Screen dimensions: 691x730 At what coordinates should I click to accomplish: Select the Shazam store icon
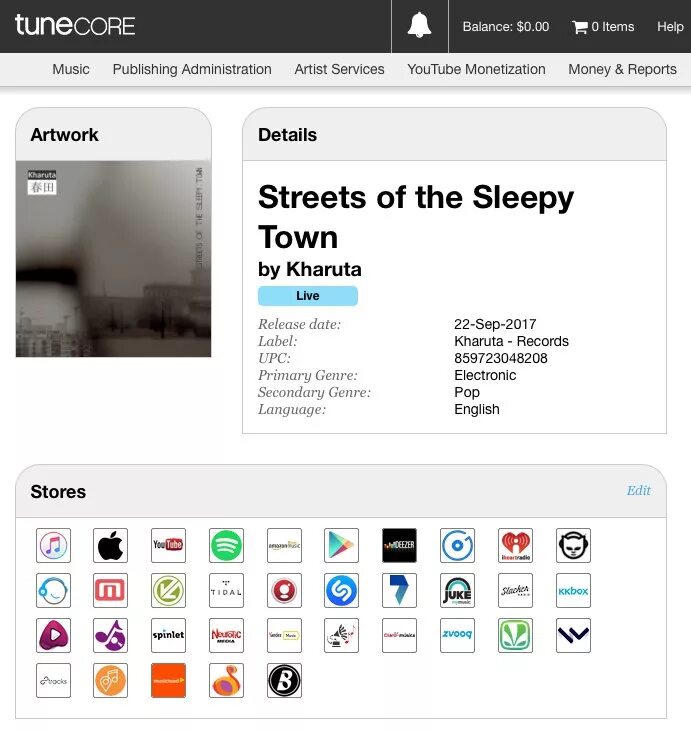point(341,590)
